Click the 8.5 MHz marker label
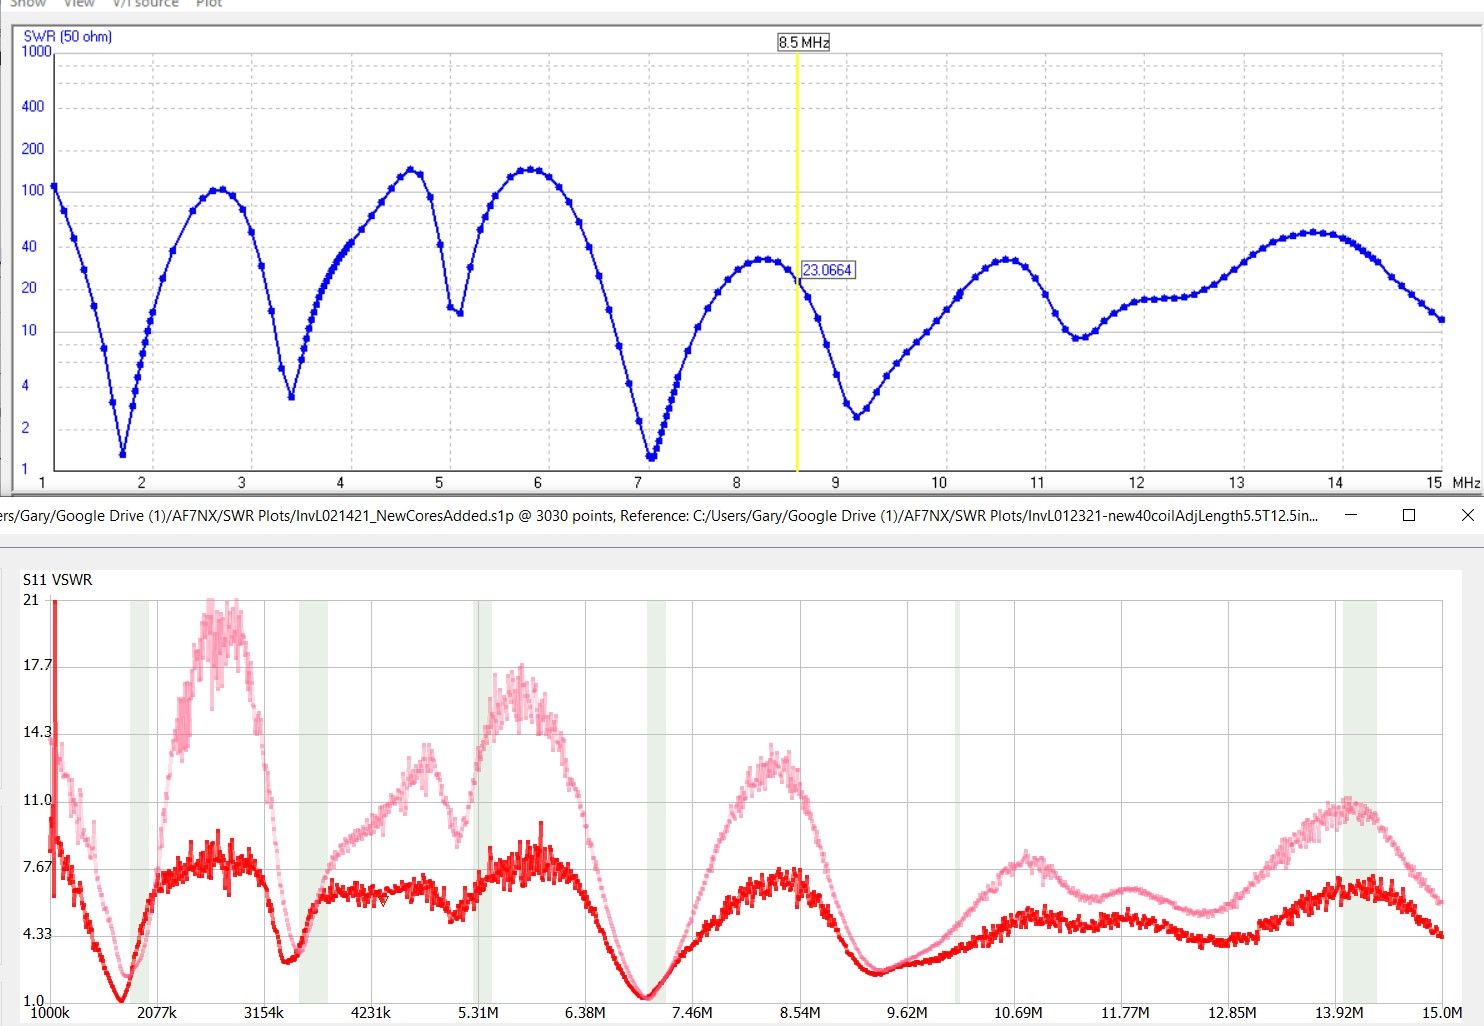This screenshot has height=1026, width=1484. click(804, 42)
